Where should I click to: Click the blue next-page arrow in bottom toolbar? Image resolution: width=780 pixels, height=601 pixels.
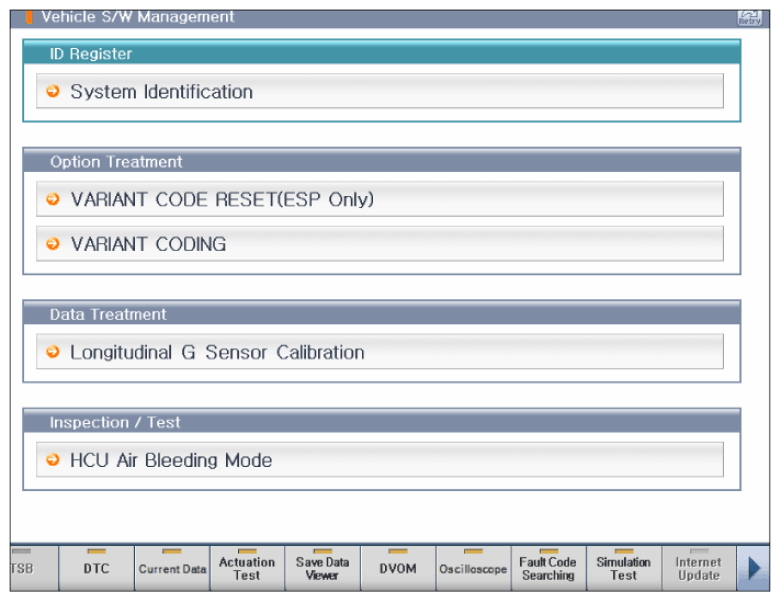point(754,568)
